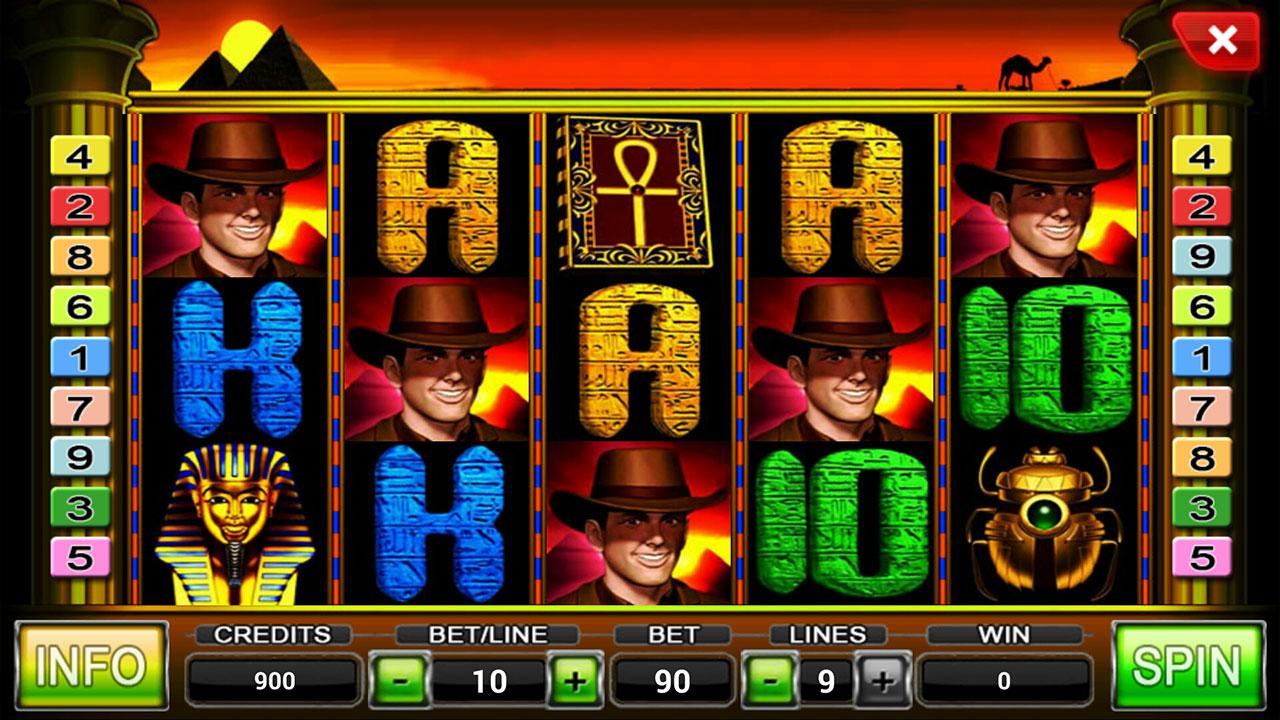
Task: Reduce number of lines with minus
Action: 769,681
